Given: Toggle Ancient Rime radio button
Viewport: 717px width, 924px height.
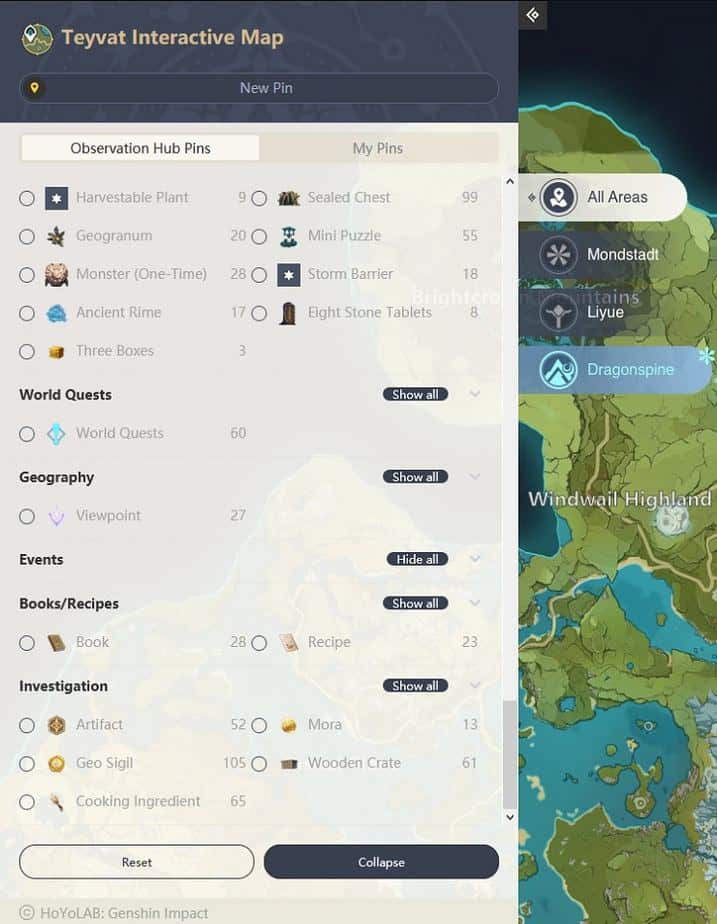Looking at the screenshot, I should (x=27, y=313).
